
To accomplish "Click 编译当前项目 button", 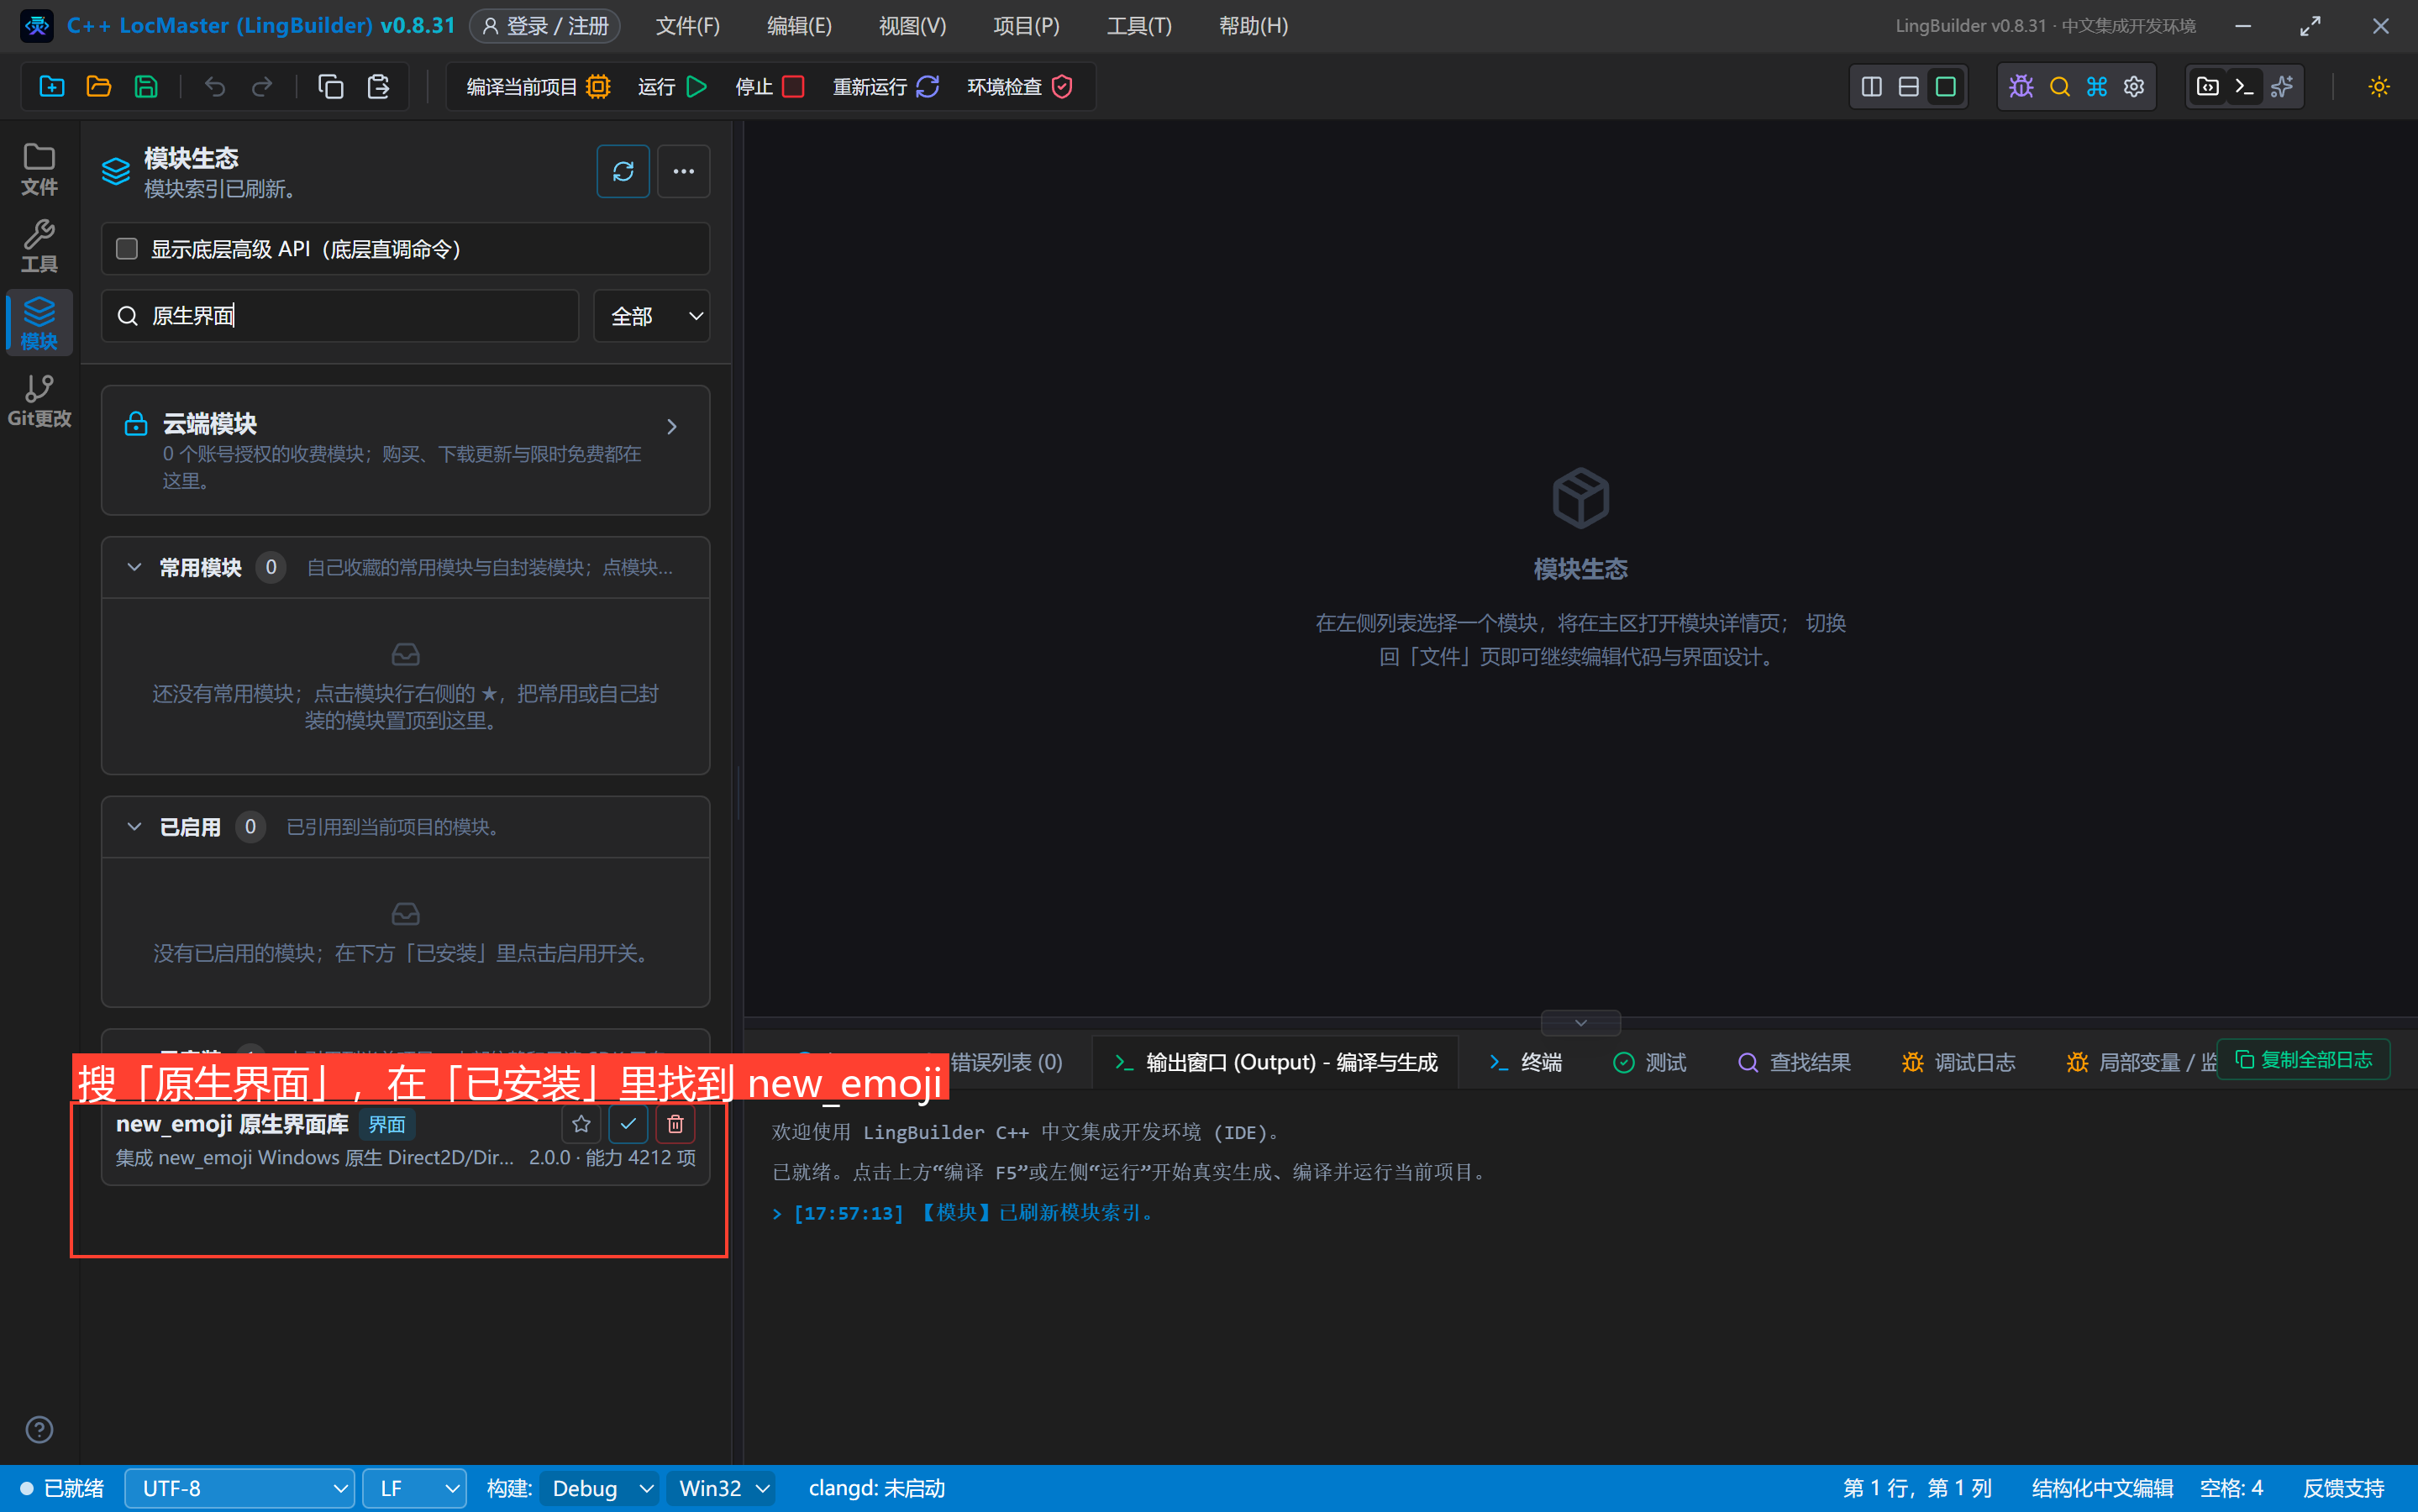I will [x=538, y=87].
